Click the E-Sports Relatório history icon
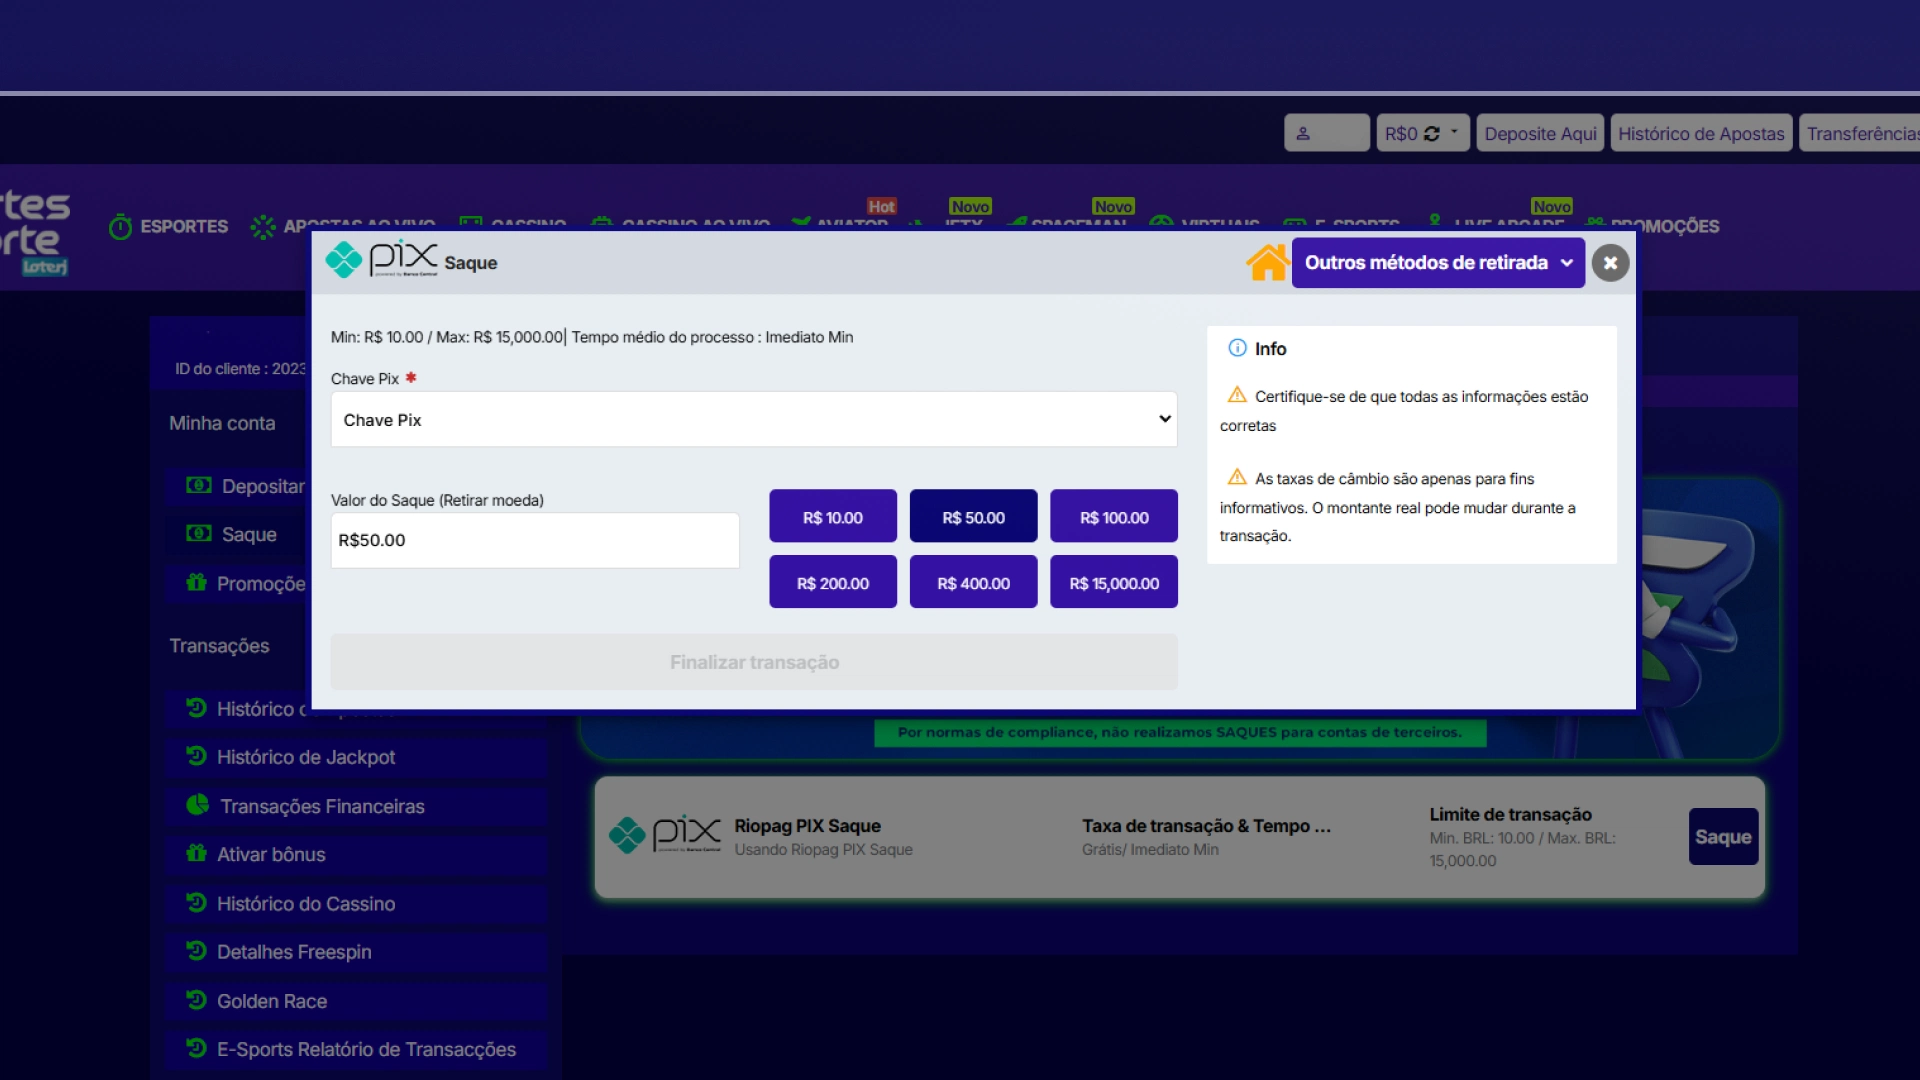1920x1080 pixels. (196, 1047)
